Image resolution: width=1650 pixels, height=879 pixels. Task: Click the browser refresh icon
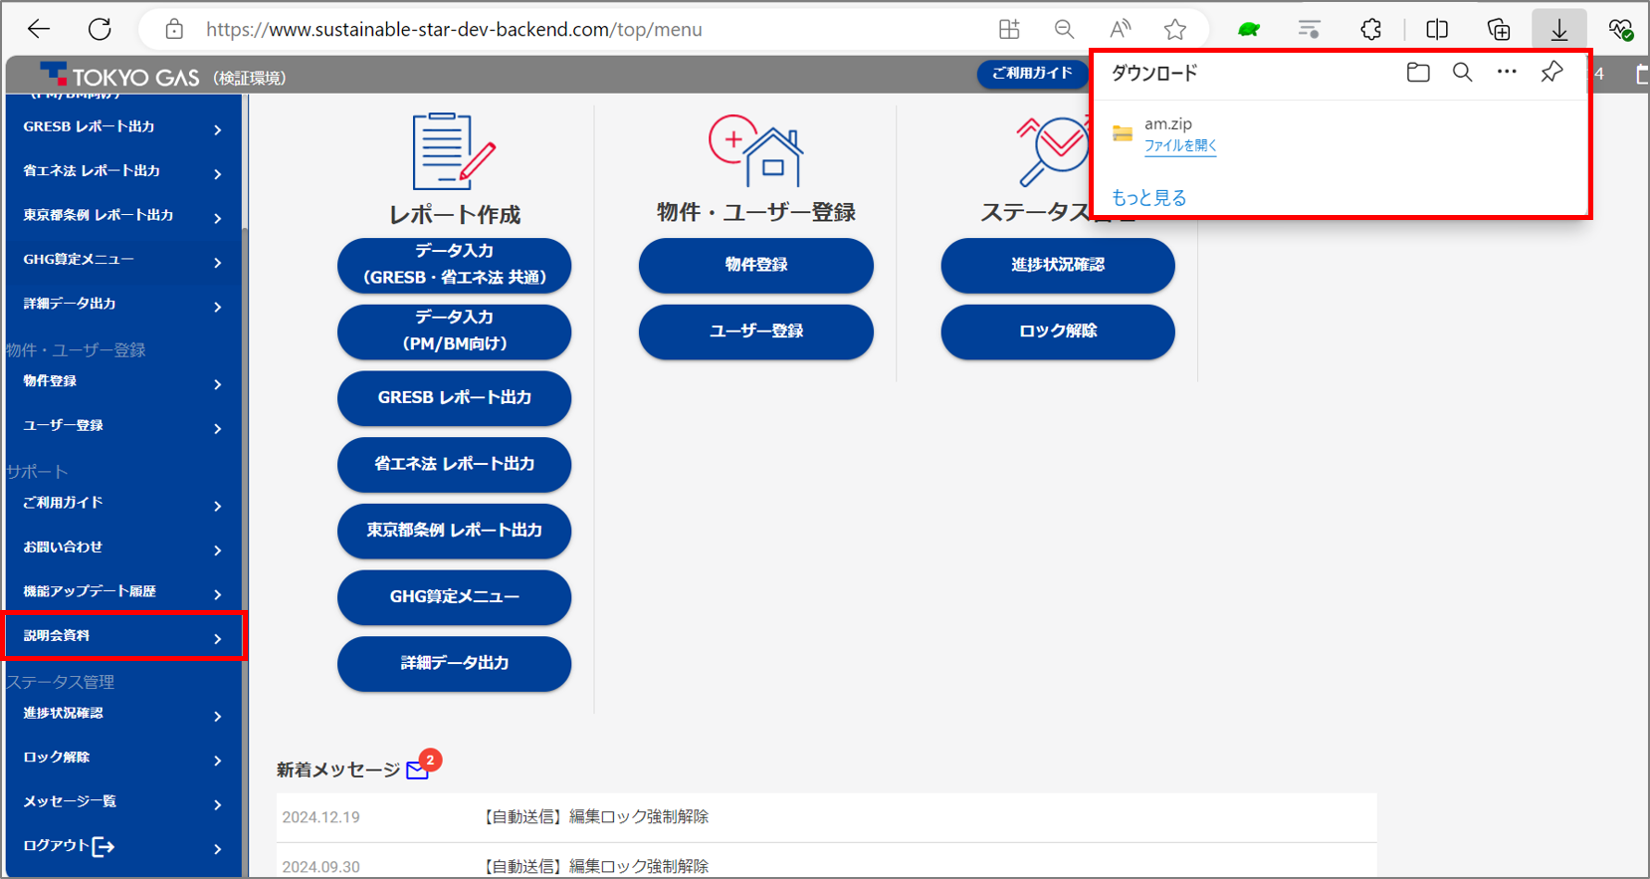pos(100,29)
